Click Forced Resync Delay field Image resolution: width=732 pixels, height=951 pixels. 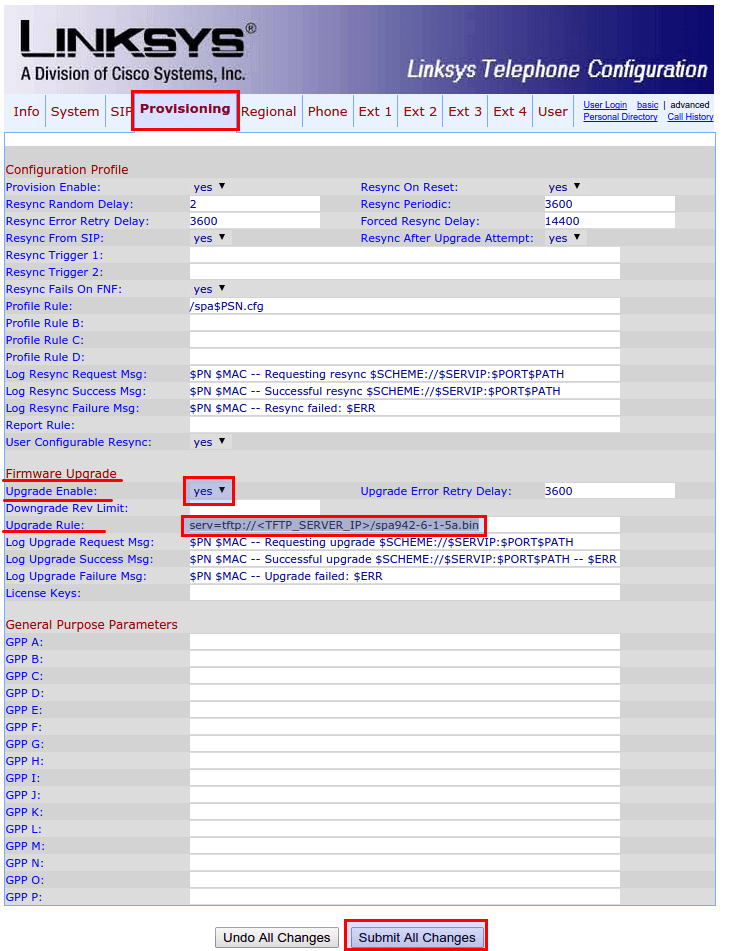(609, 221)
